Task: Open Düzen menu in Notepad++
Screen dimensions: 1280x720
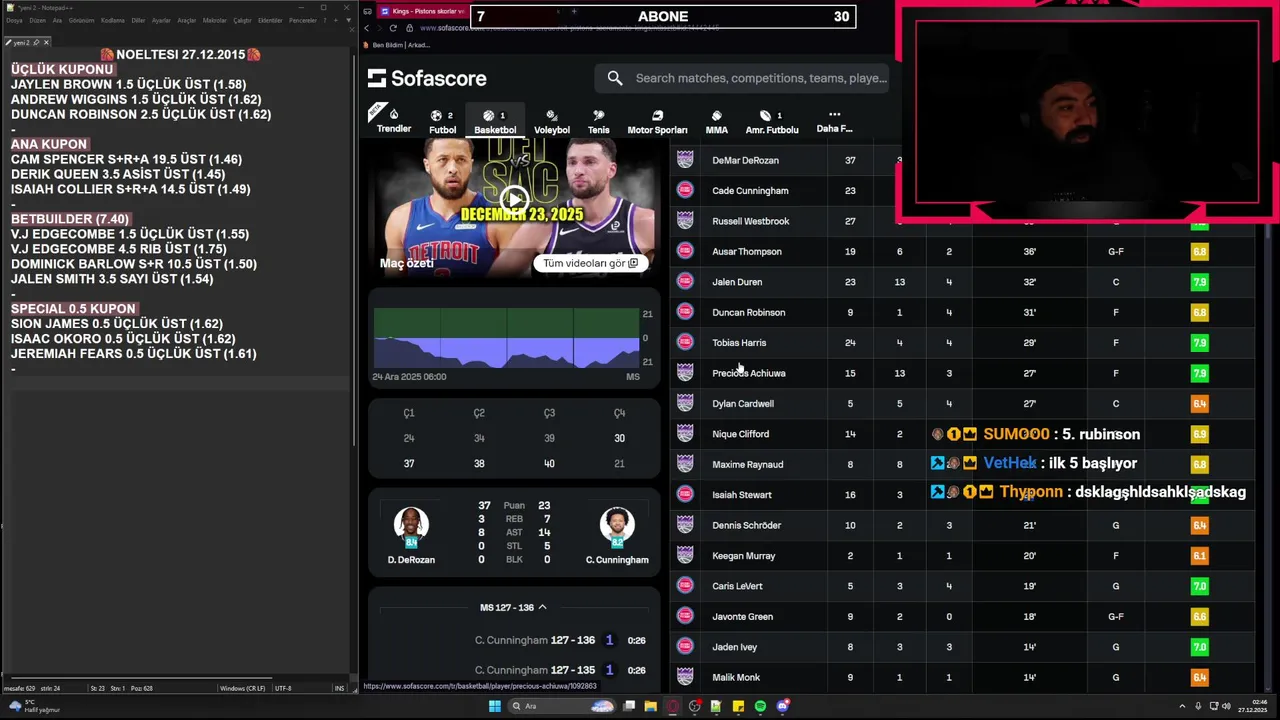Action: tap(37, 20)
